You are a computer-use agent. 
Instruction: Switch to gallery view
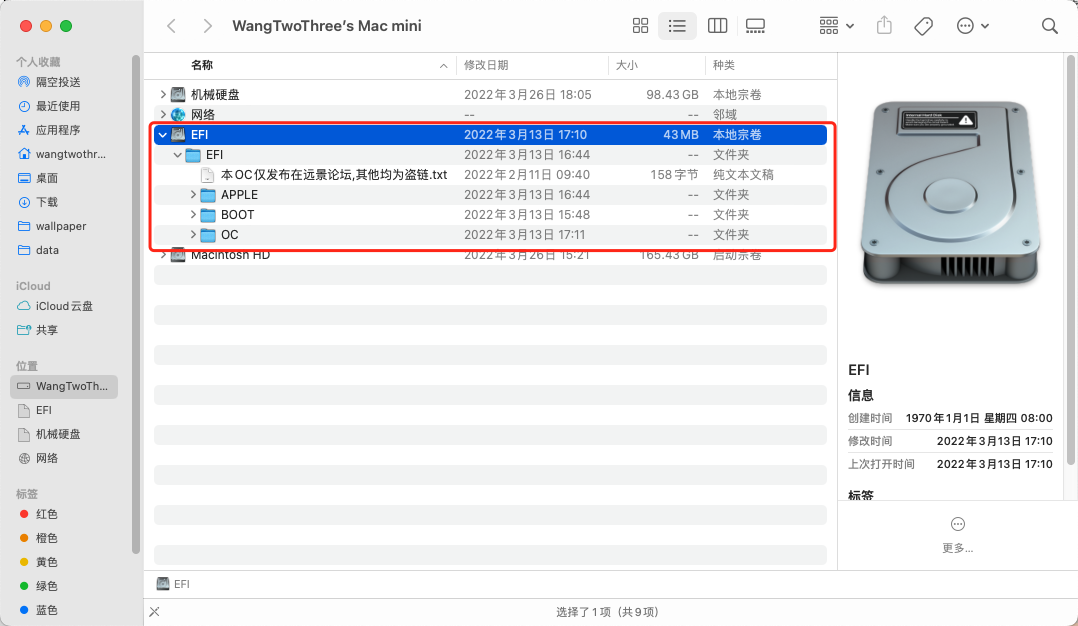coord(755,26)
